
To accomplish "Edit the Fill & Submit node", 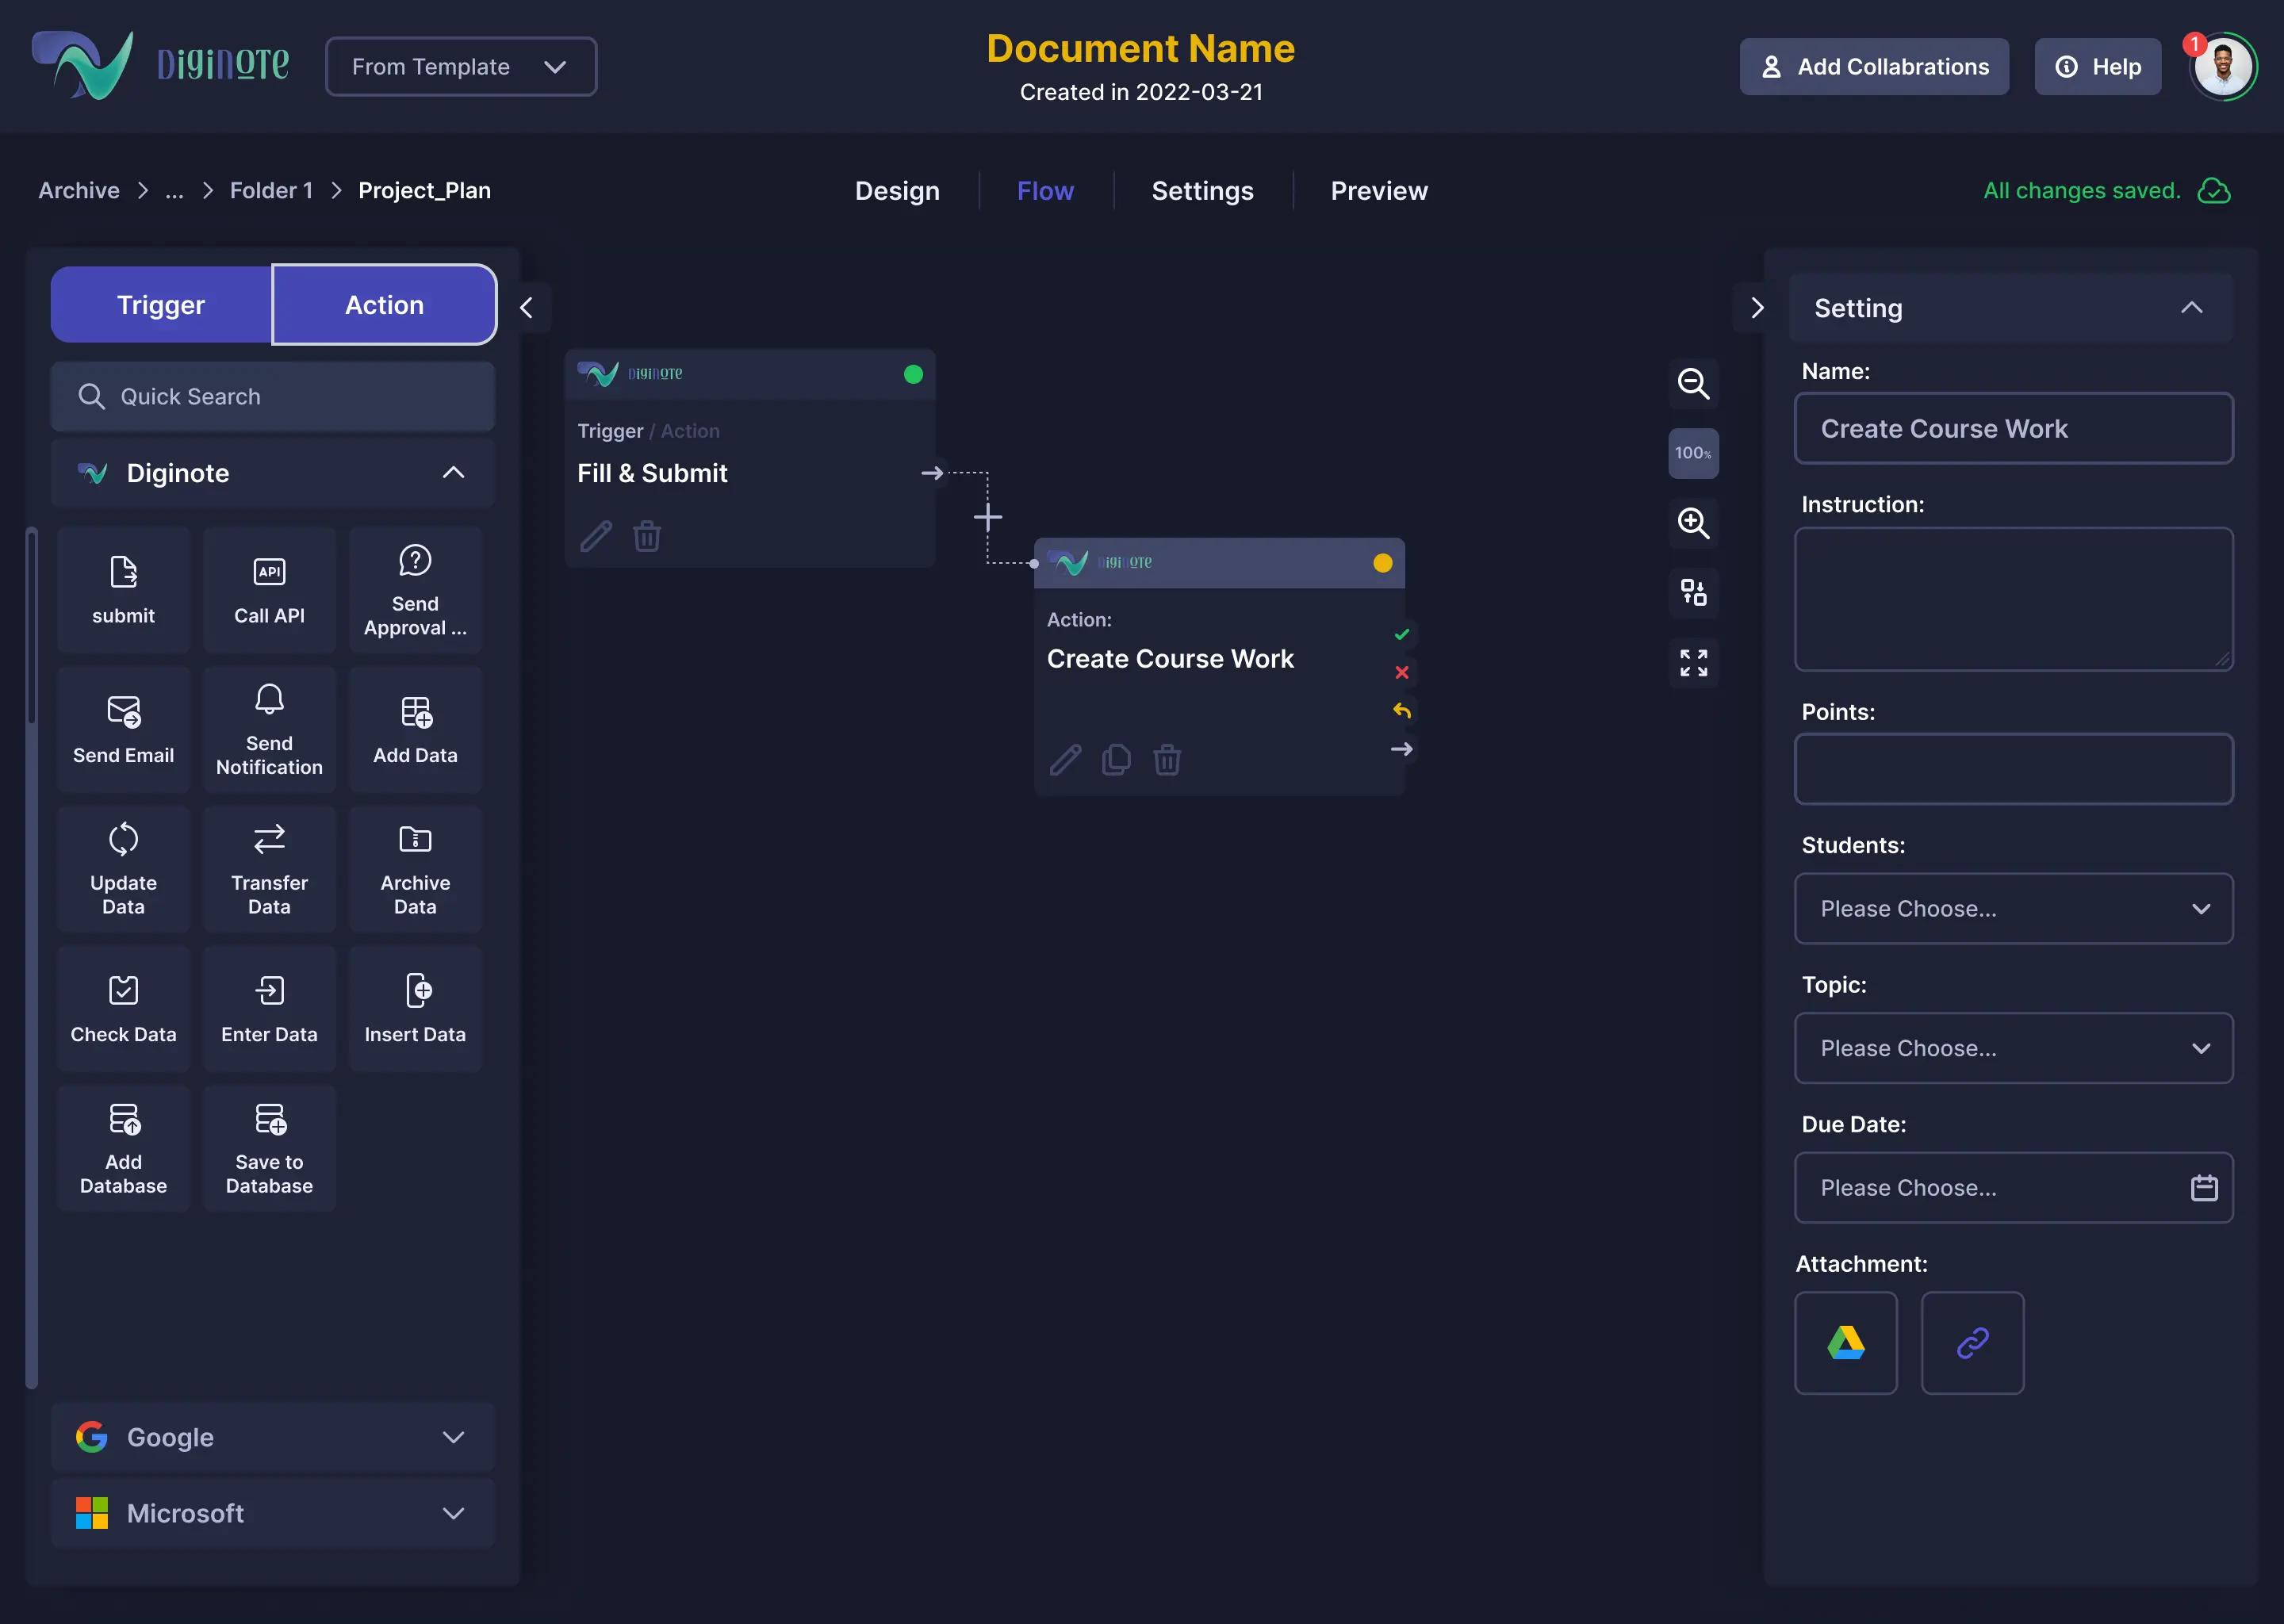I will (596, 536).
